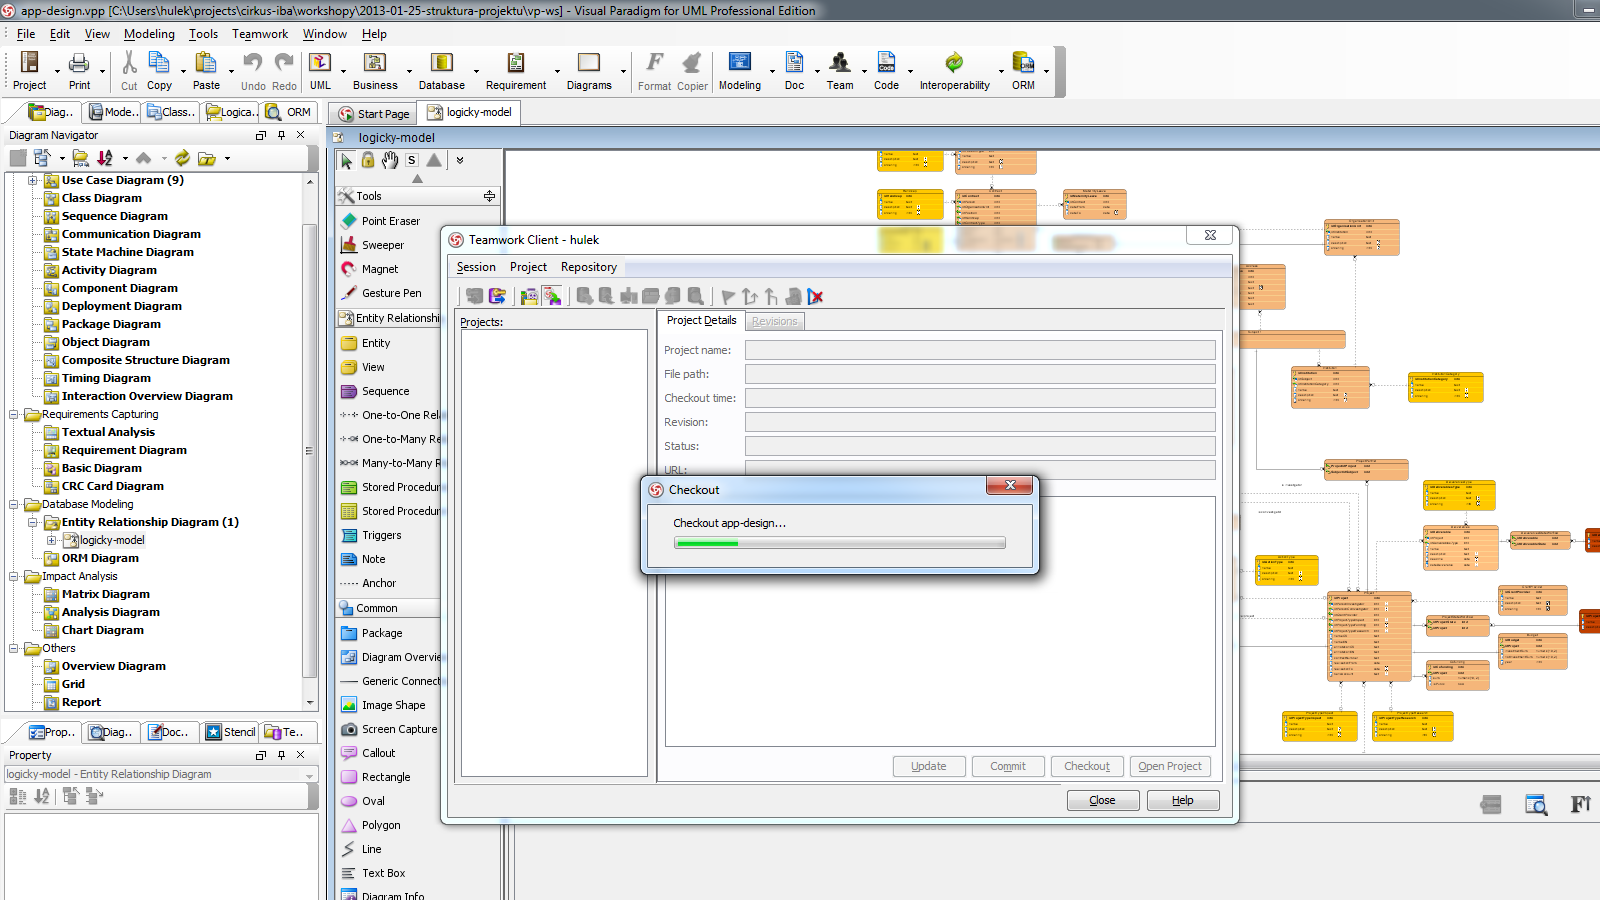Expand the Use Case Diagram (9) node
The image size is (1600, 900).
point(32,180)
